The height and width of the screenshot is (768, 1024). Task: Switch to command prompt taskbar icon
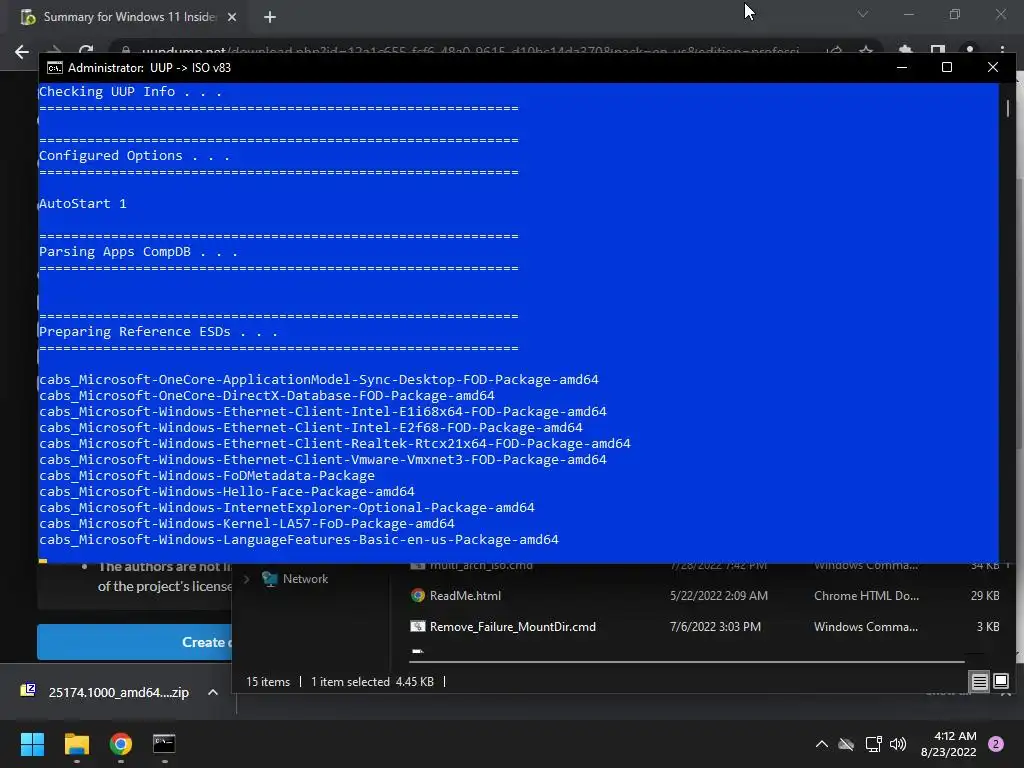pyautogui.click(x=164, y=744)
